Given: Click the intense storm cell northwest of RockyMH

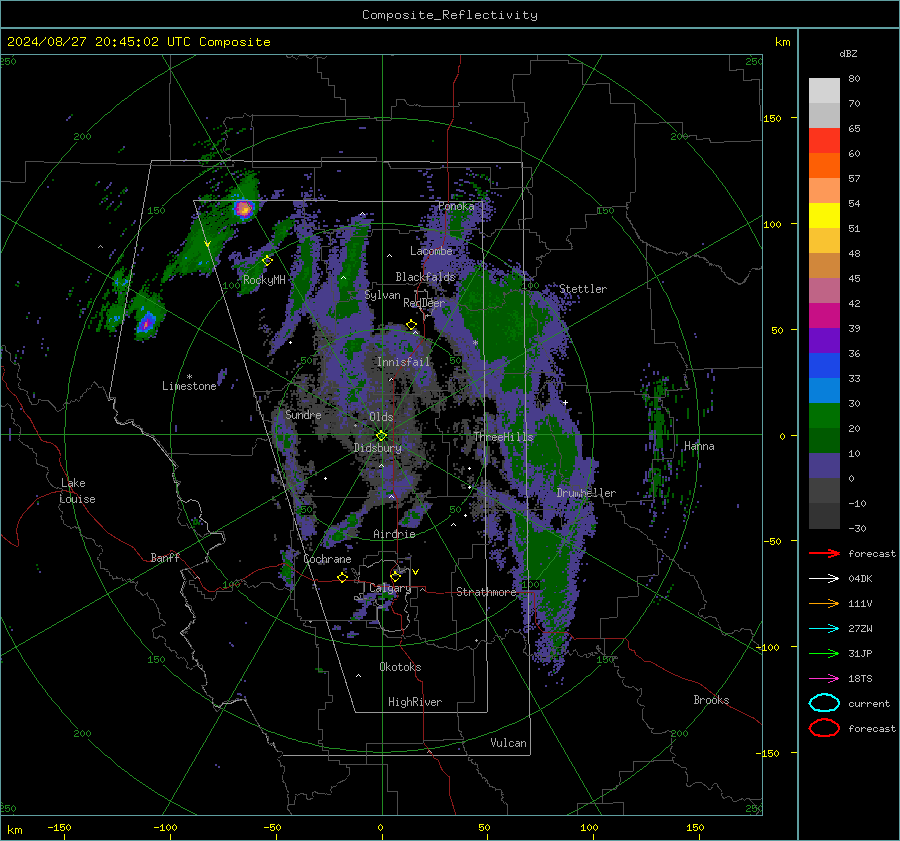Looking at the screenshot, I should point(243,208).
